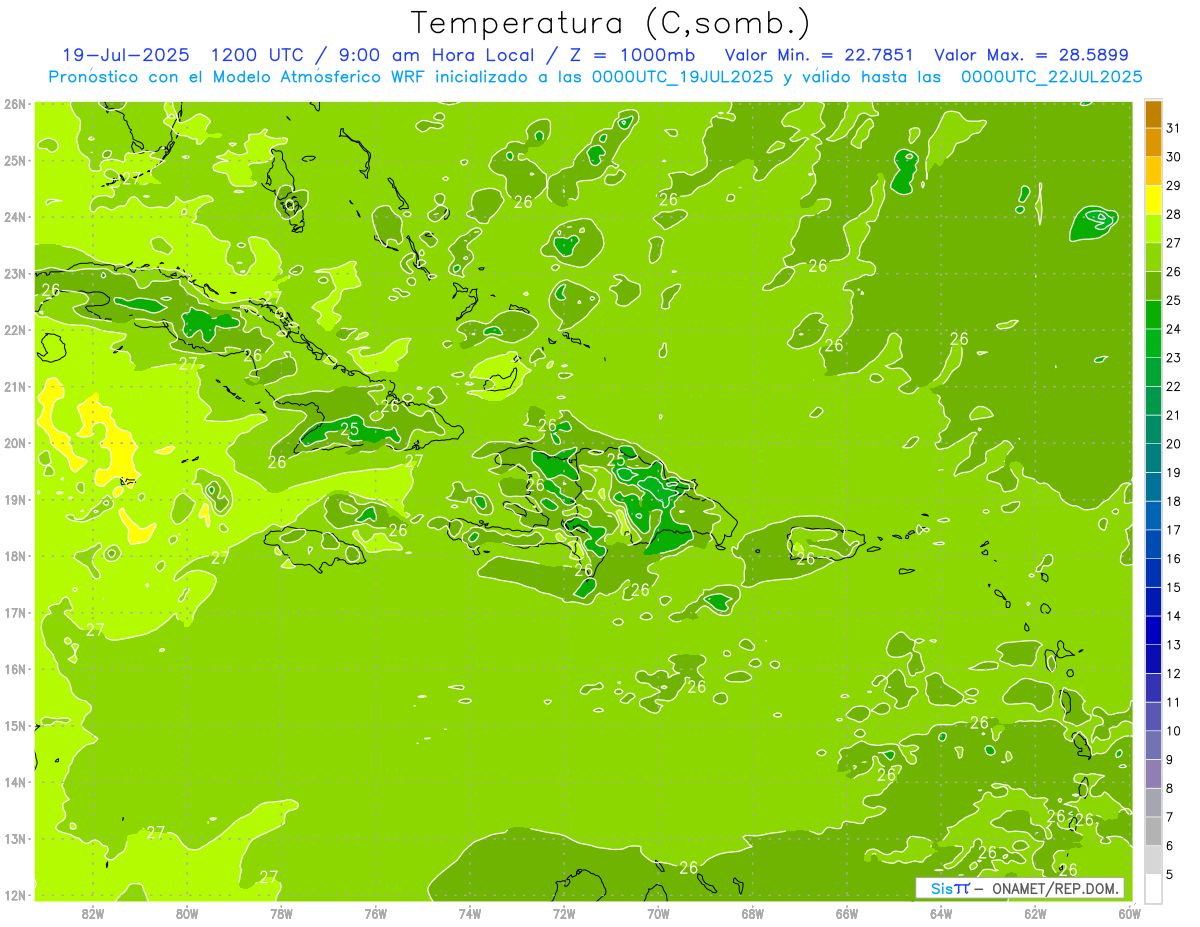1200x927 pixels.
Task: Click the '82W' longitude axis label
Action: tap(93, 913)
